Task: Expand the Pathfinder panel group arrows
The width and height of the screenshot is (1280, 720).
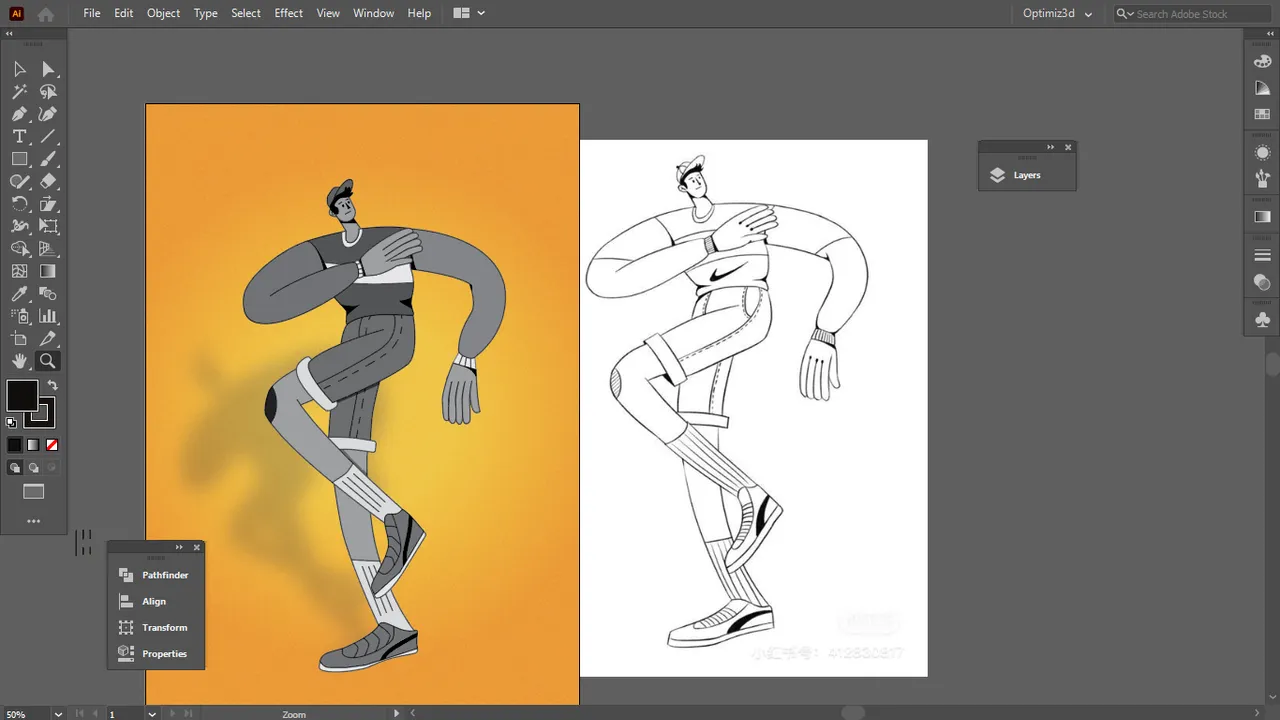Action: (x=179, y=547)
